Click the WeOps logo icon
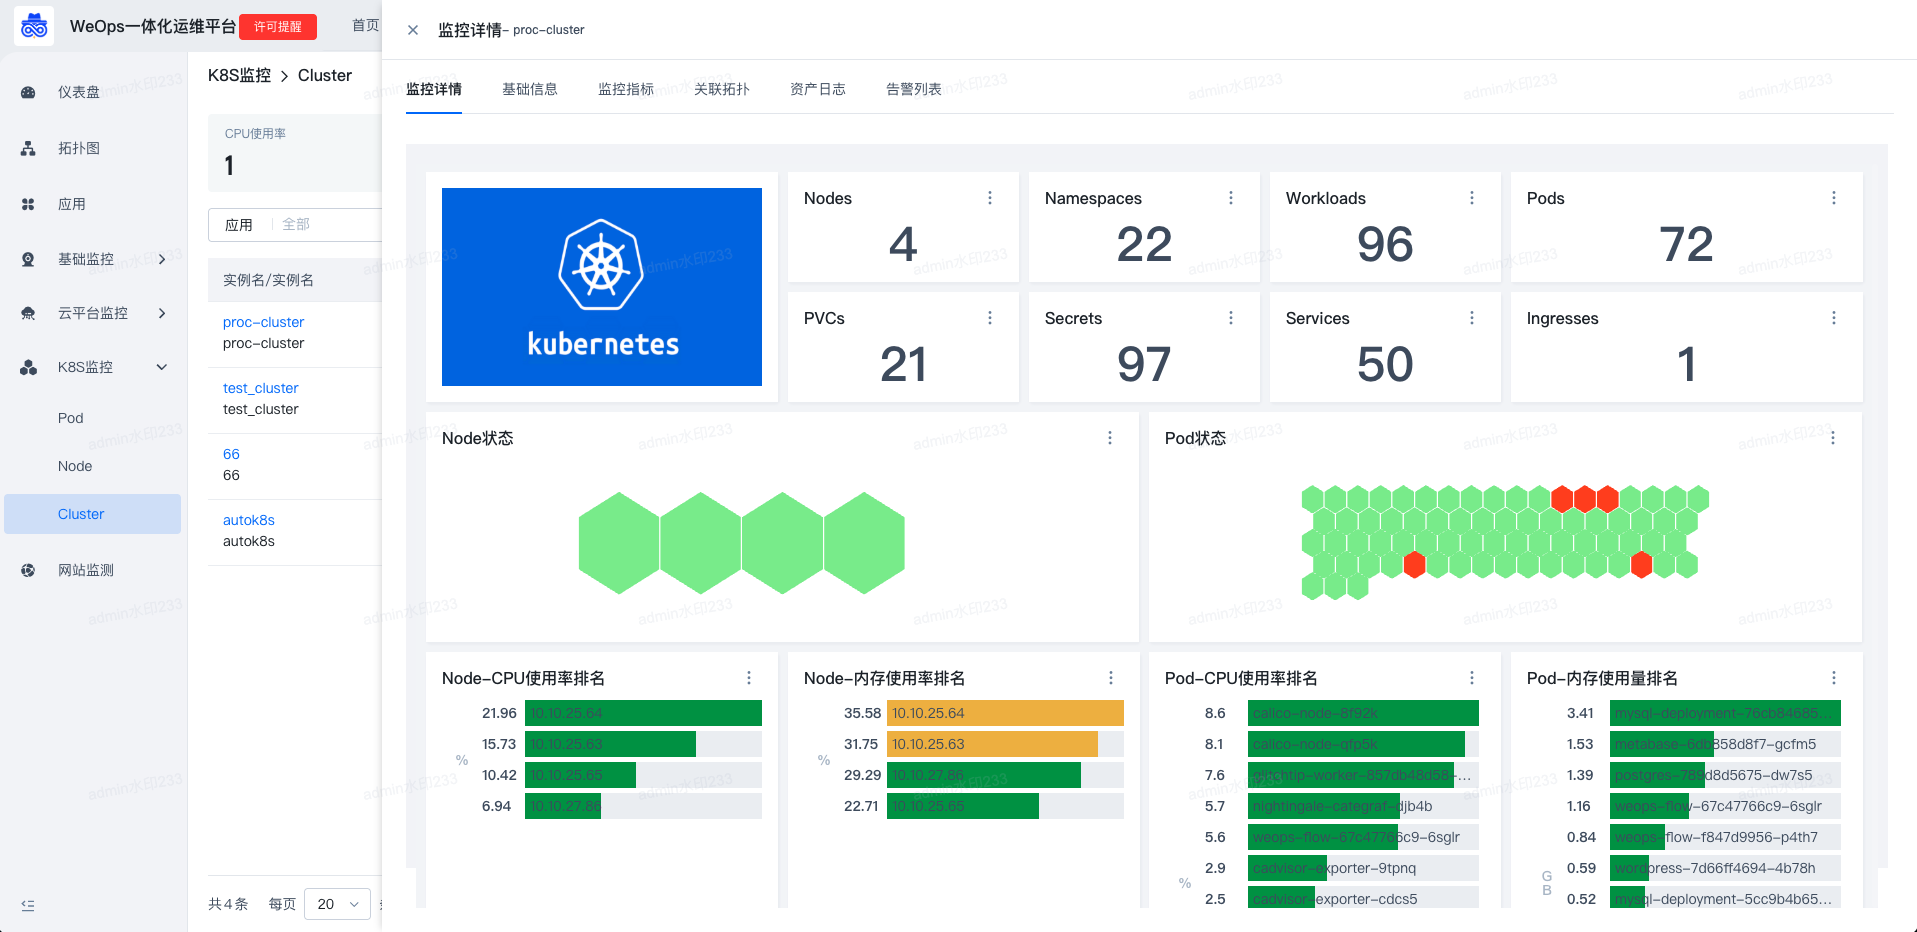The image size is (1917, 932). click(34, 27)
